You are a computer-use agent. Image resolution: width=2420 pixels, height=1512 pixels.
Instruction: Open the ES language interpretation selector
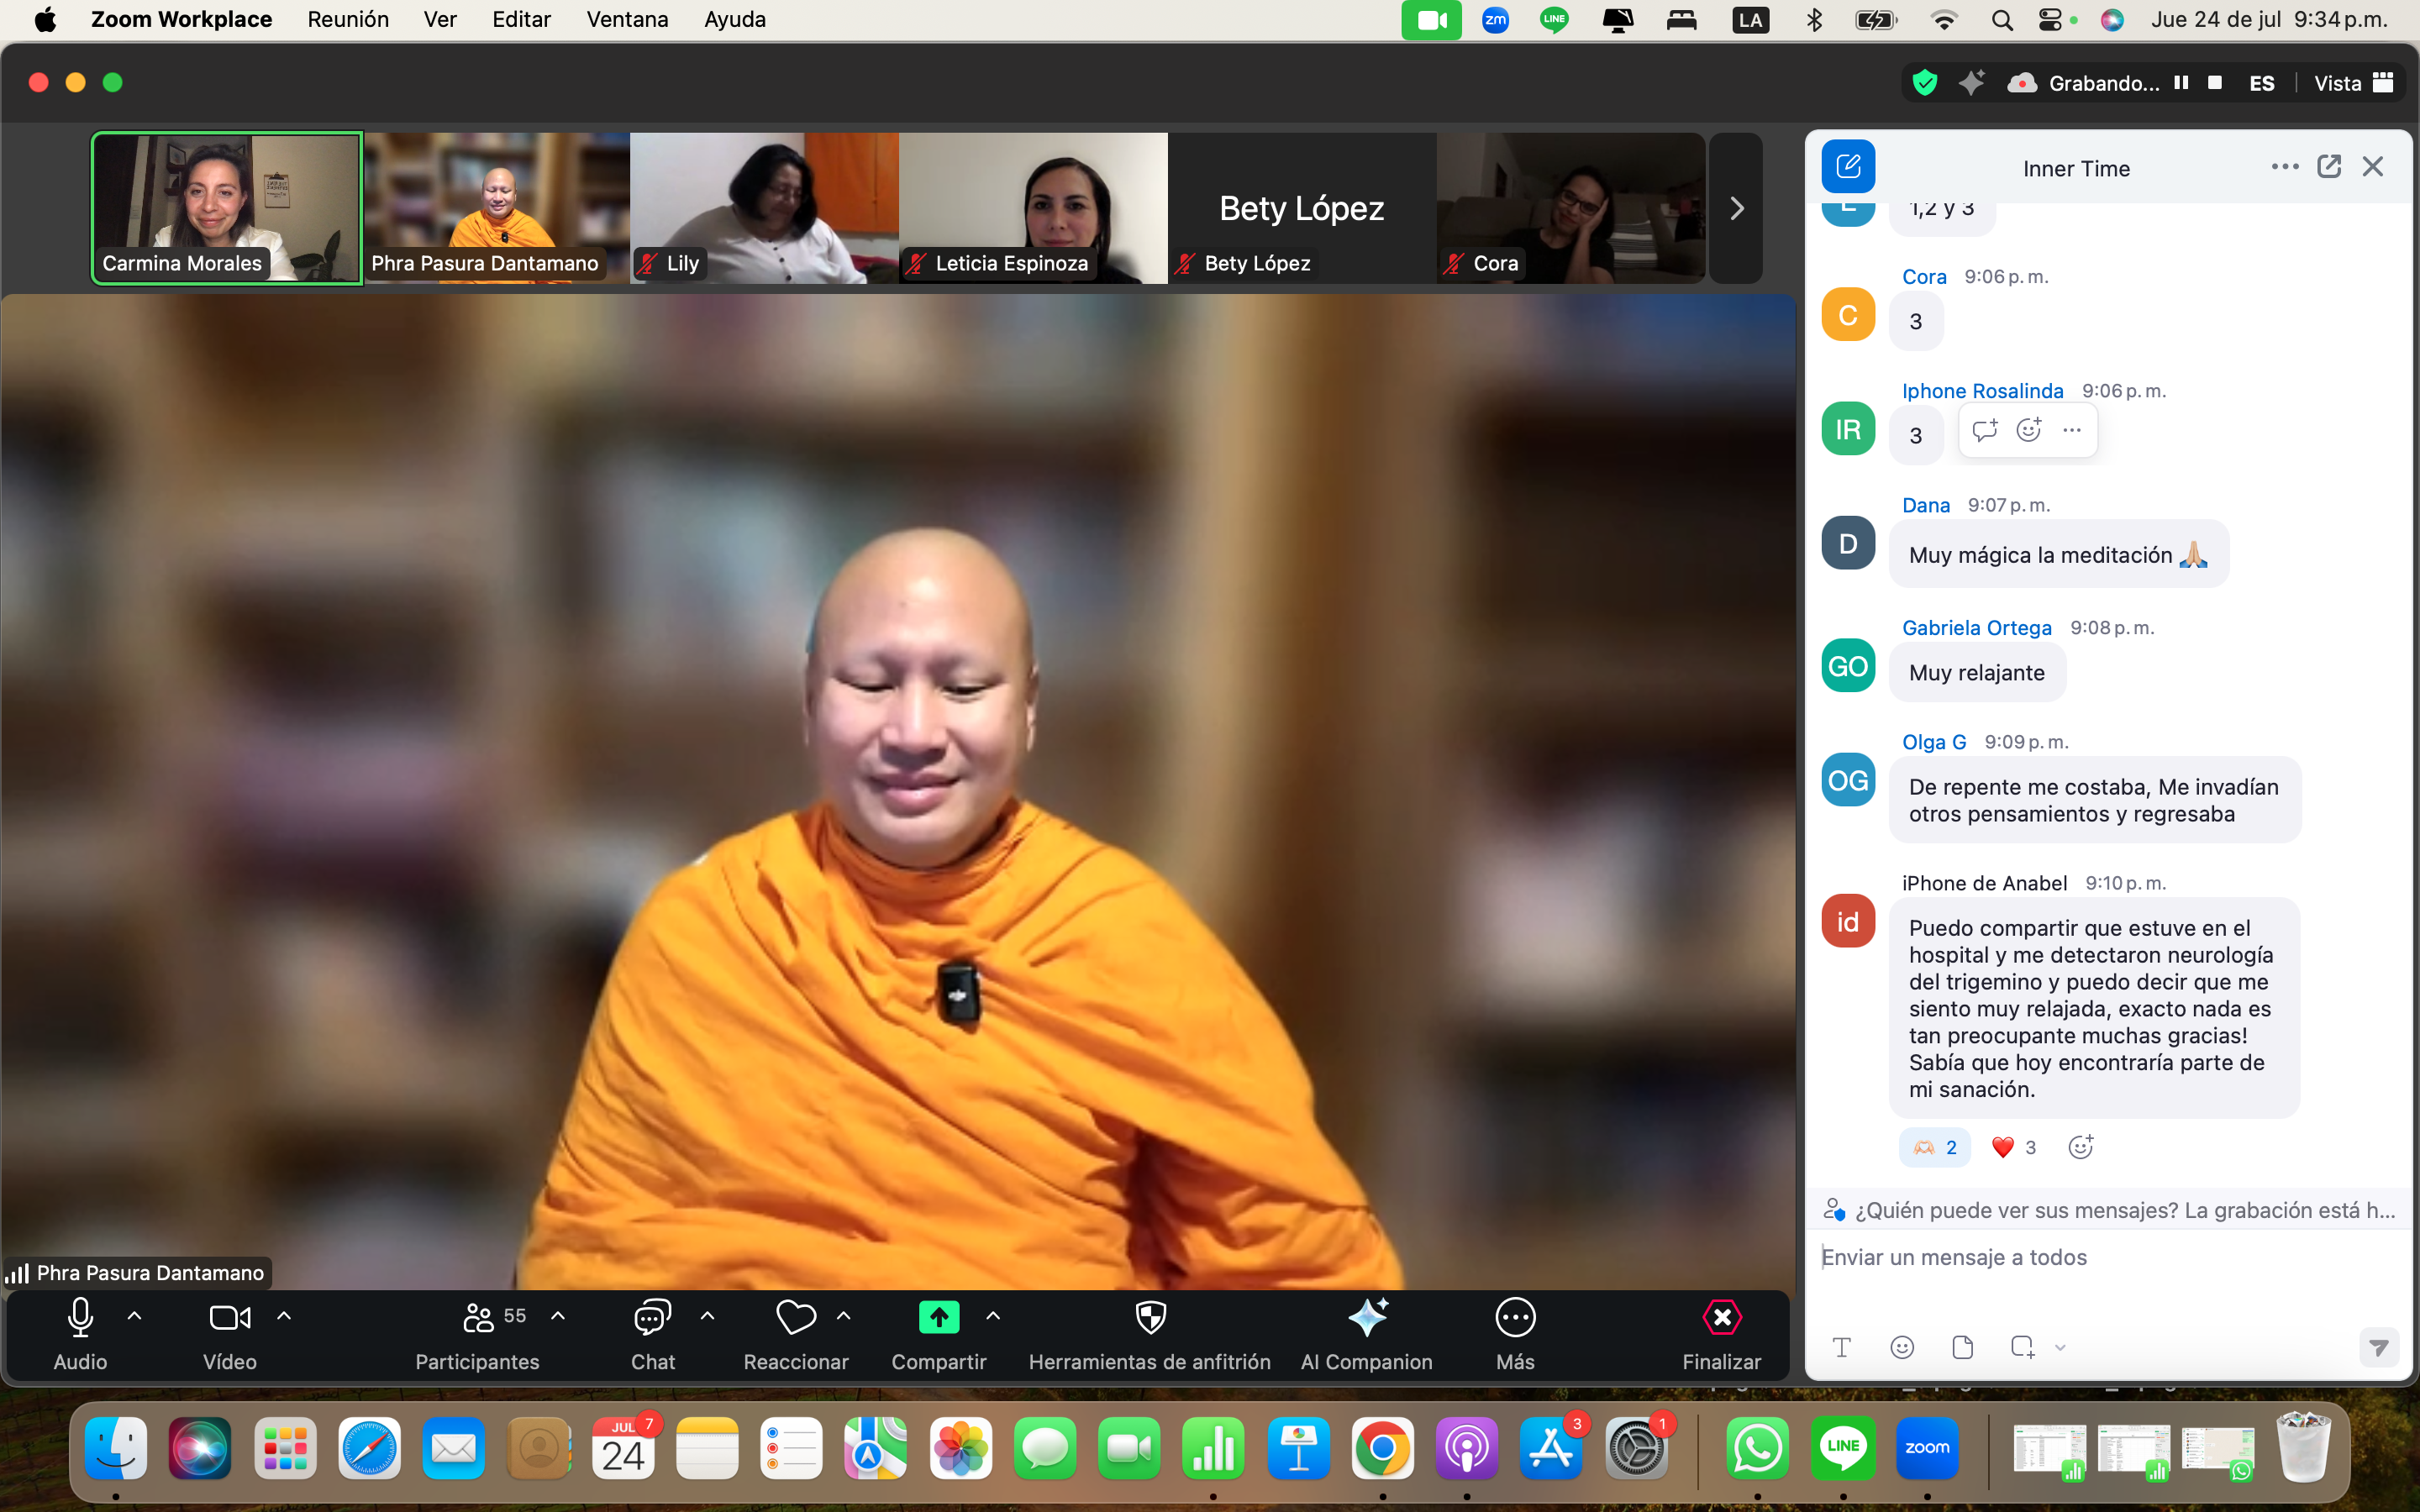[x=2262, y=83]
